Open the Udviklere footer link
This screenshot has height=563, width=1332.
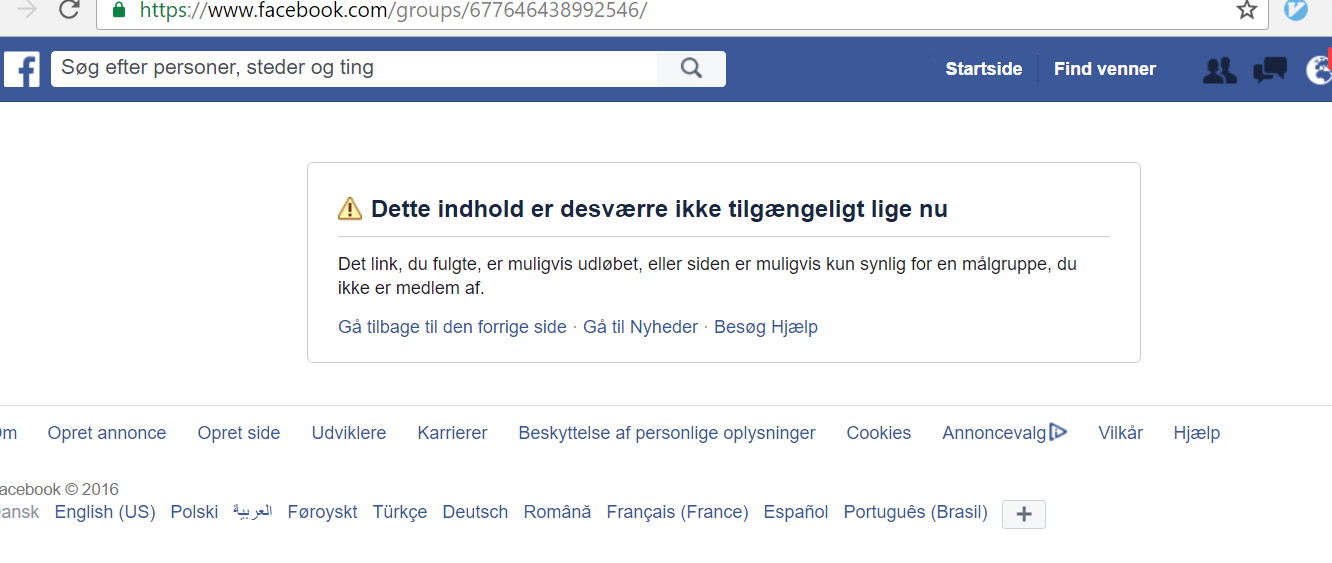point(349,433)
